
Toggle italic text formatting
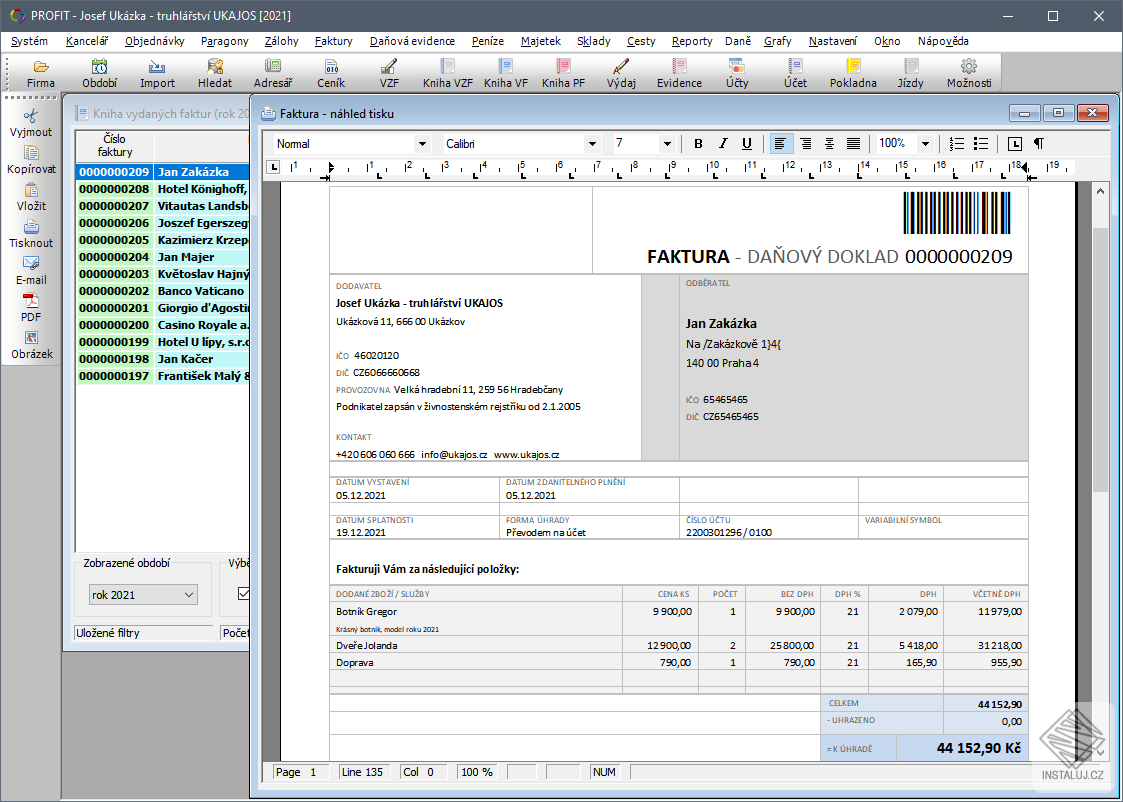click(x=722, y=144)
